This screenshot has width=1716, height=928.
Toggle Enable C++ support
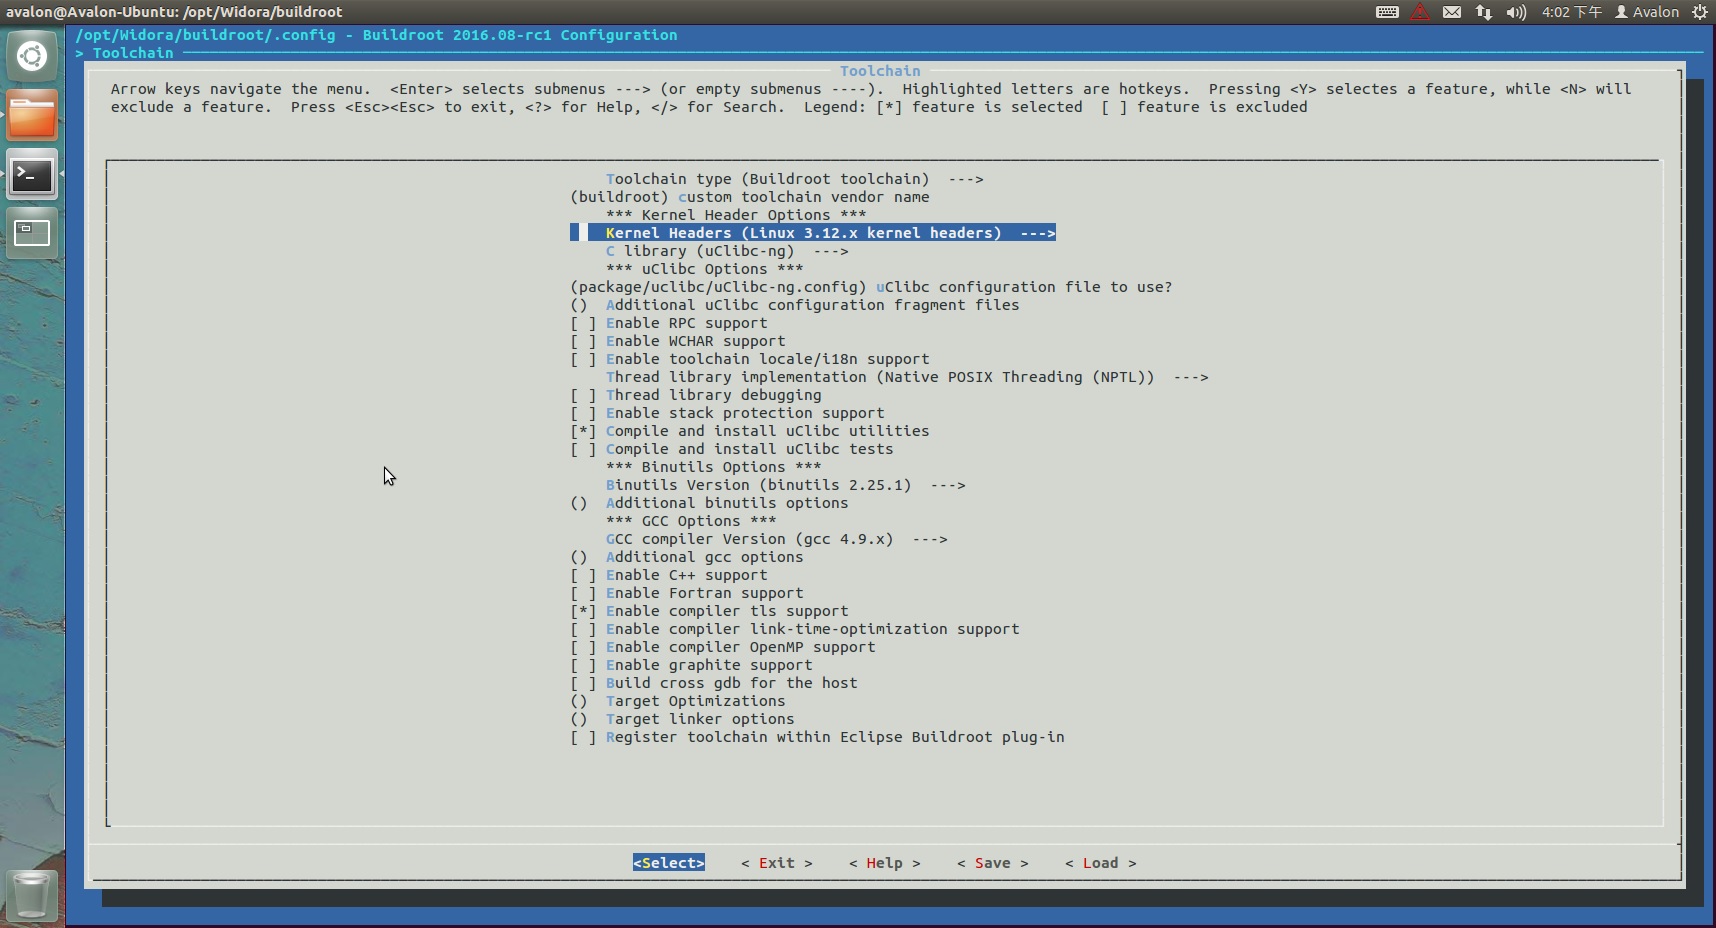(669, 575)
